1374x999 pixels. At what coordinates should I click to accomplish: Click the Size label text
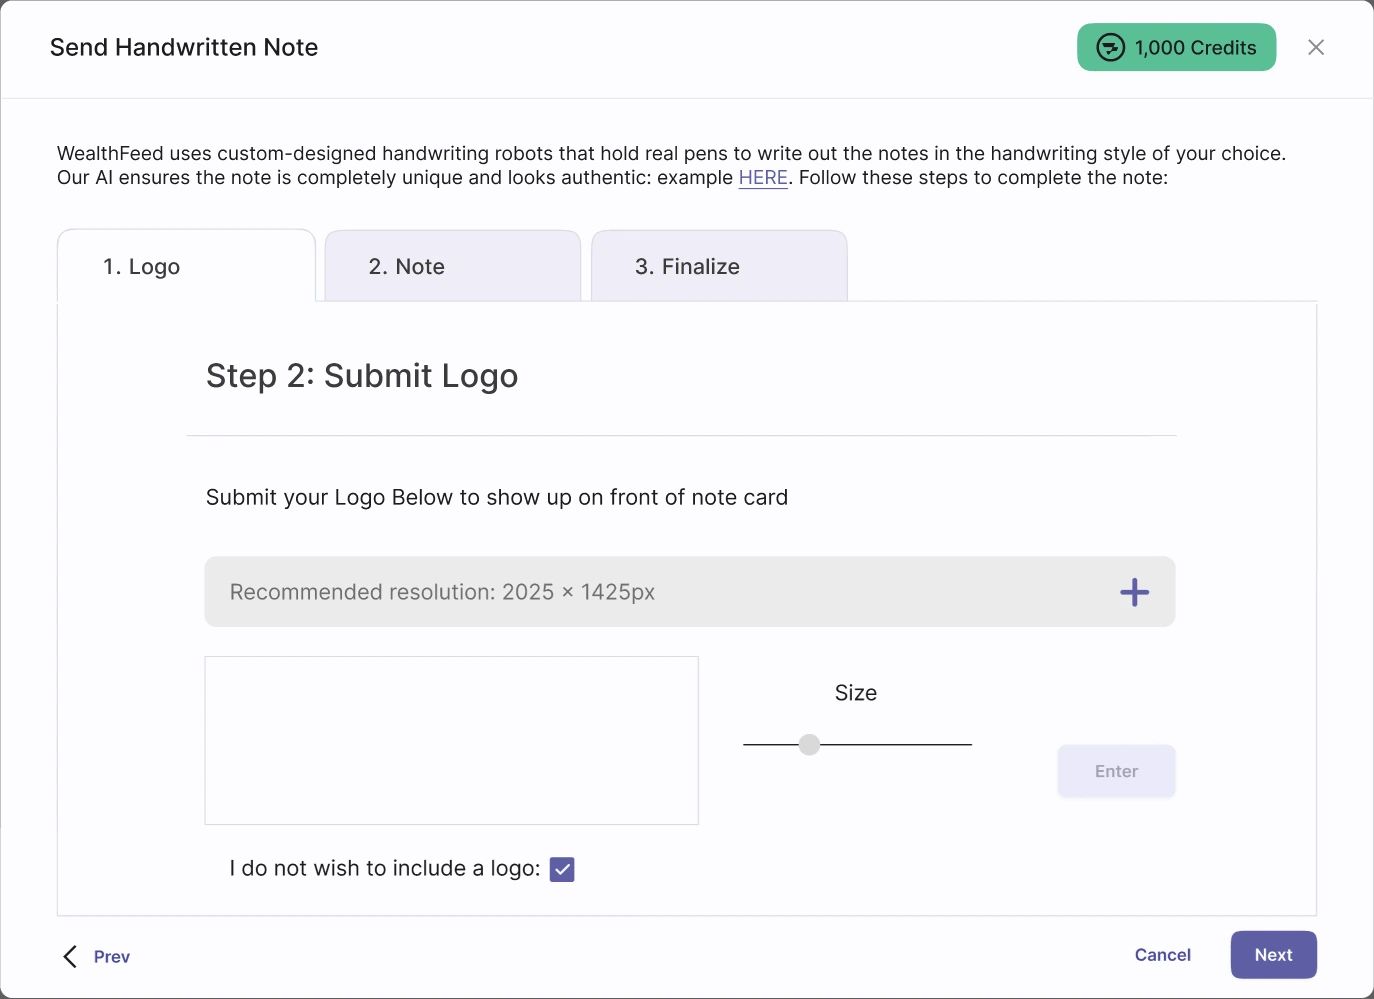pyautogui.click(x=856, y=693)
